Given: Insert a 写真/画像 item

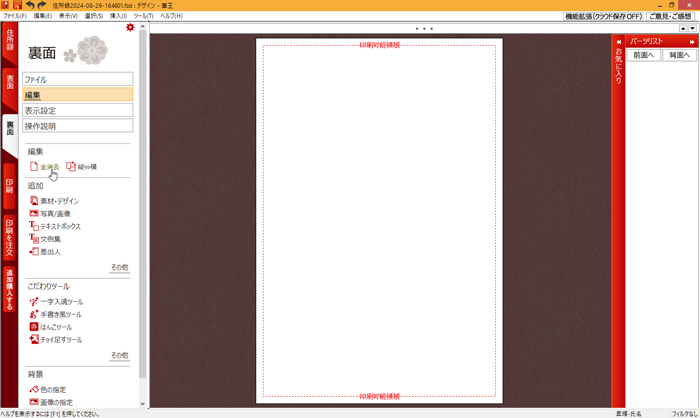Looking at the screenshot, I should tap(55, 214).
